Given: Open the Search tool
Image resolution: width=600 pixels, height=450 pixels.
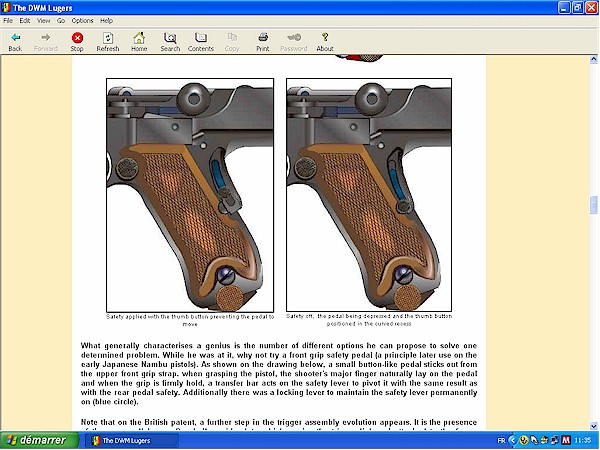Looking at the screenshot, I should [170, 42].
